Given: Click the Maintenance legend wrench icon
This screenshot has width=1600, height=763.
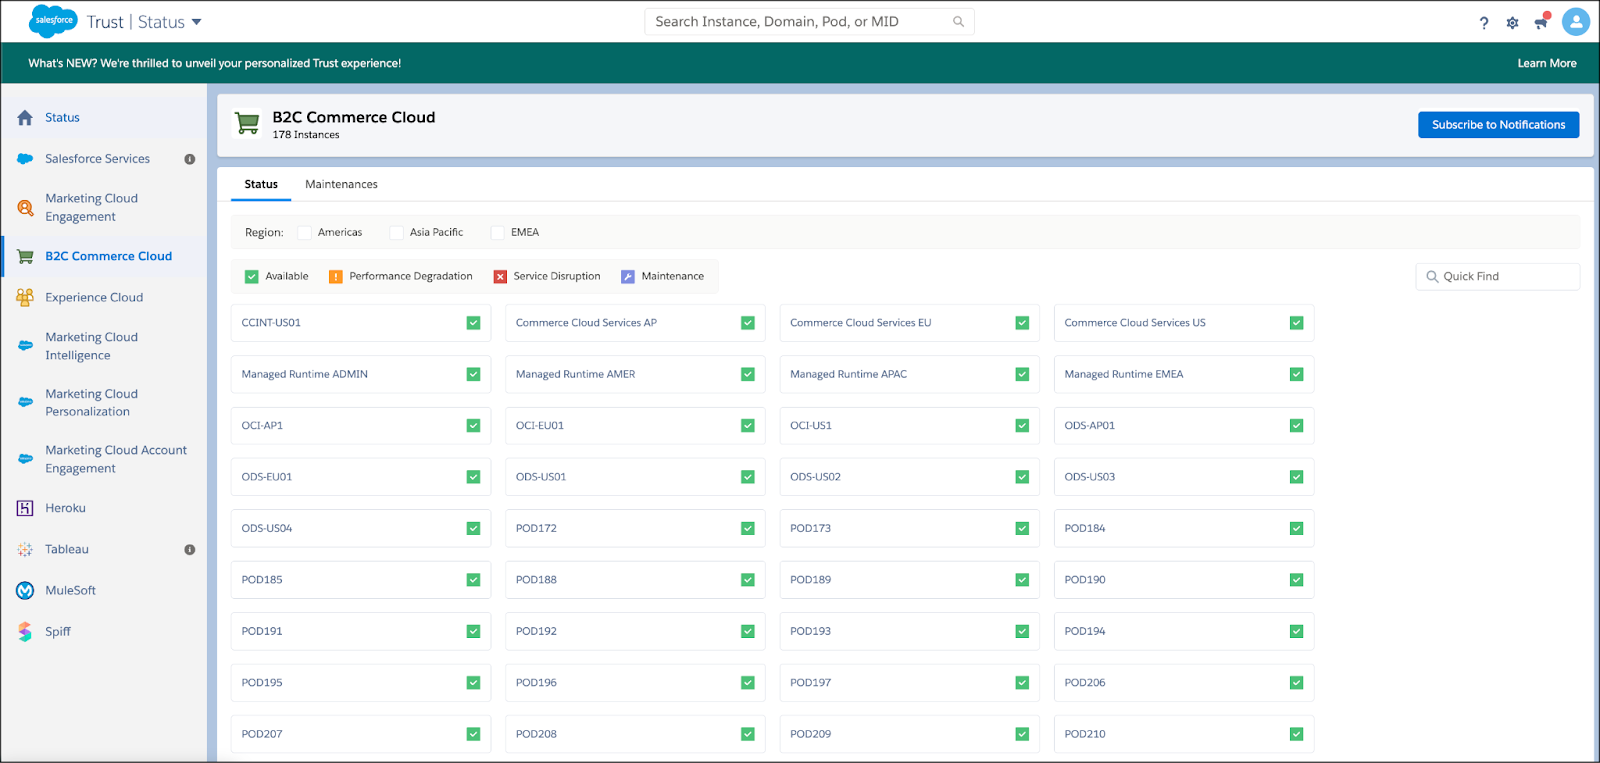Looking at the screenshot, I should click(628, 277).
